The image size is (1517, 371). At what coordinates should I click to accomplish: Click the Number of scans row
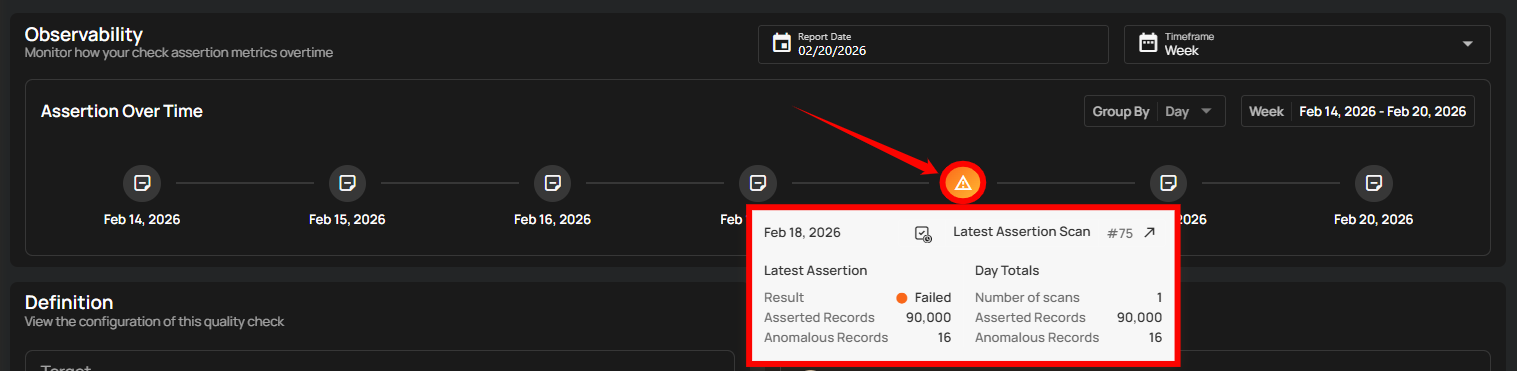[1068, 297]
